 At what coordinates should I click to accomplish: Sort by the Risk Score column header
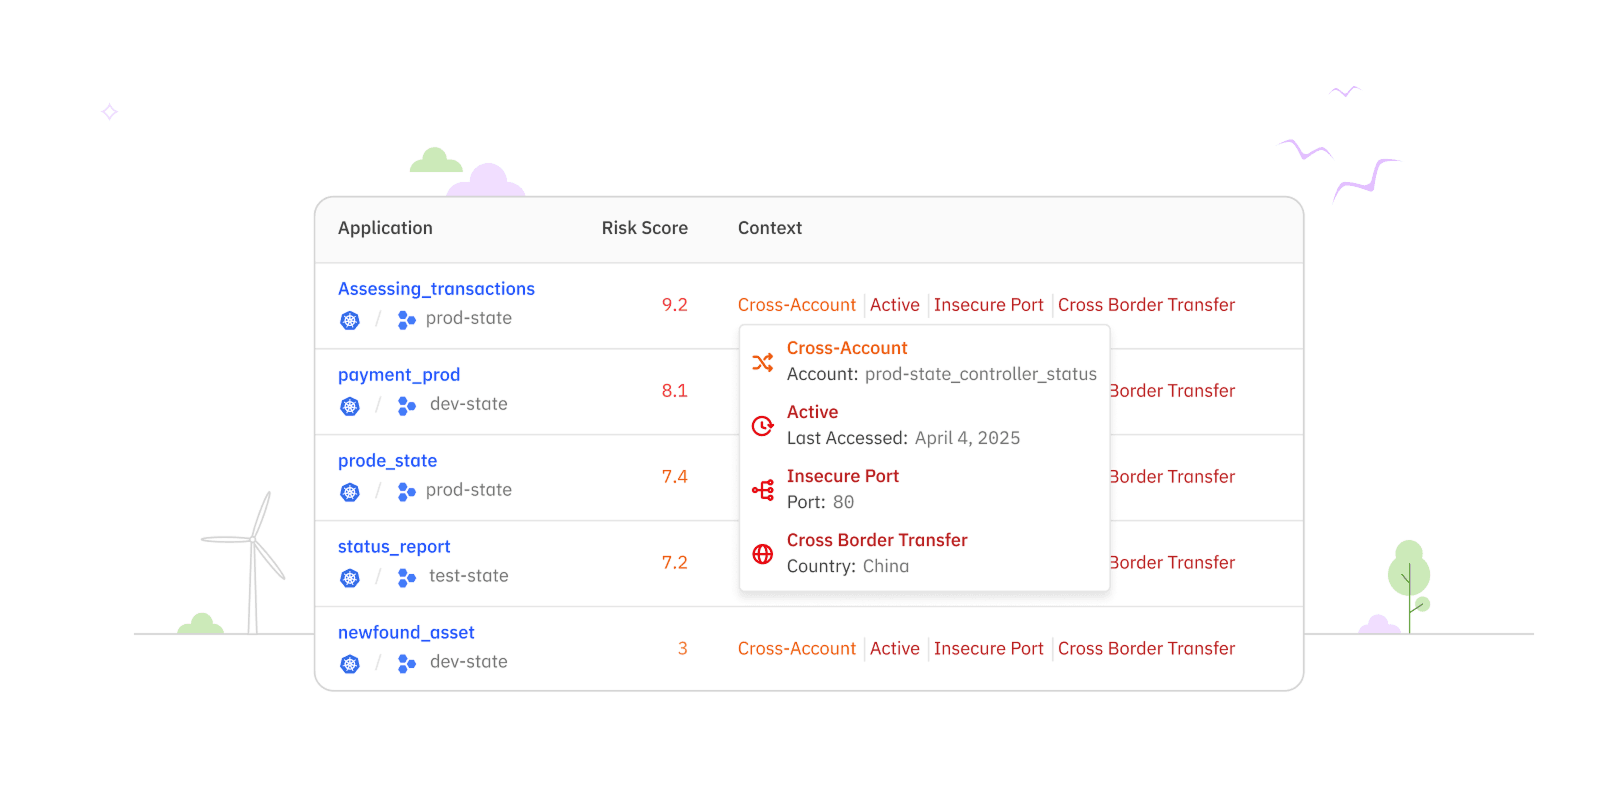coord(644,228)
